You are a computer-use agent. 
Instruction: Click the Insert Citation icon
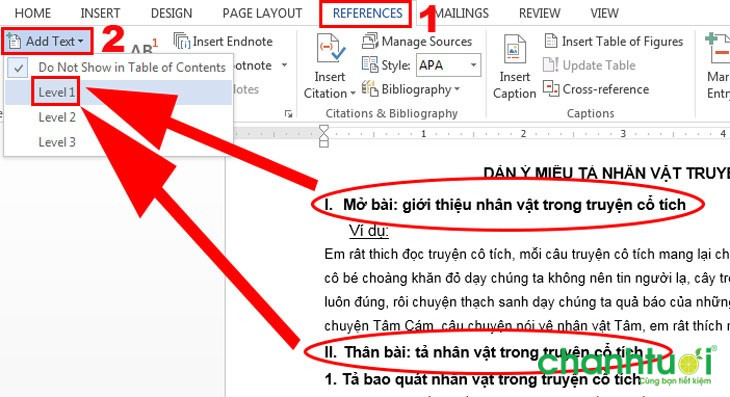coord(331,49)
